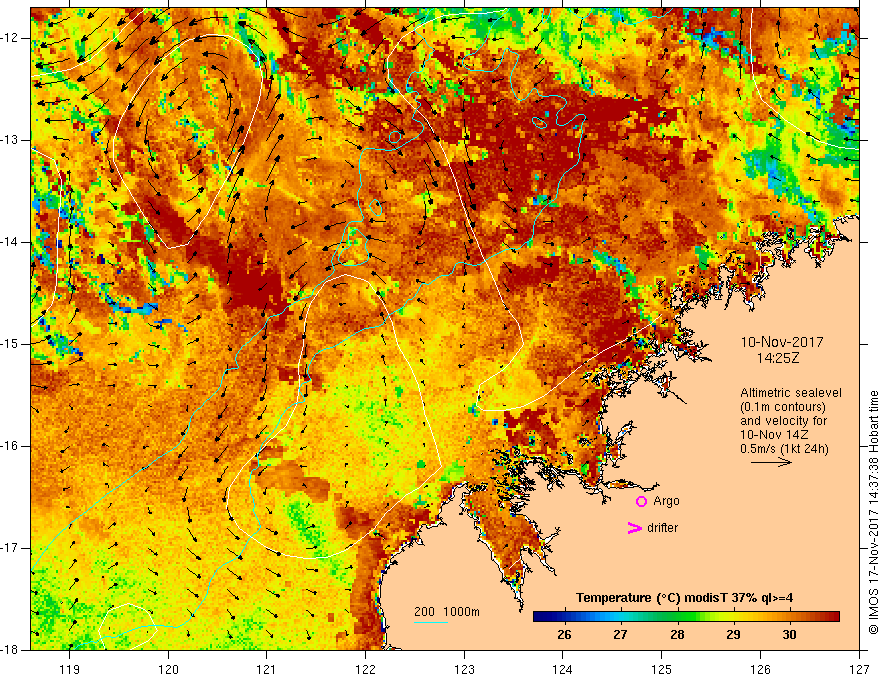Screen dimensions: 880x680
Task: Click longitude axis label '123'
Action: (464, 669)
